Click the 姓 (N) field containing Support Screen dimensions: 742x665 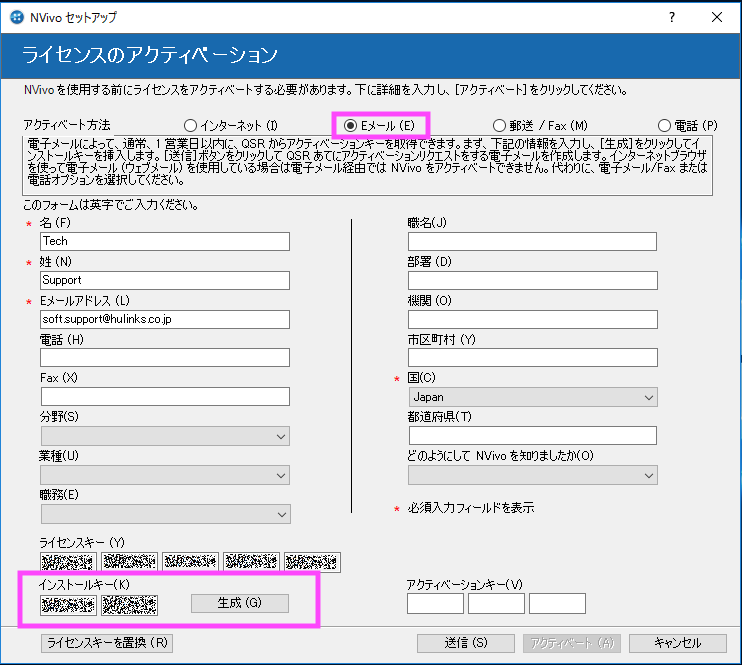(x=165, y=280)
